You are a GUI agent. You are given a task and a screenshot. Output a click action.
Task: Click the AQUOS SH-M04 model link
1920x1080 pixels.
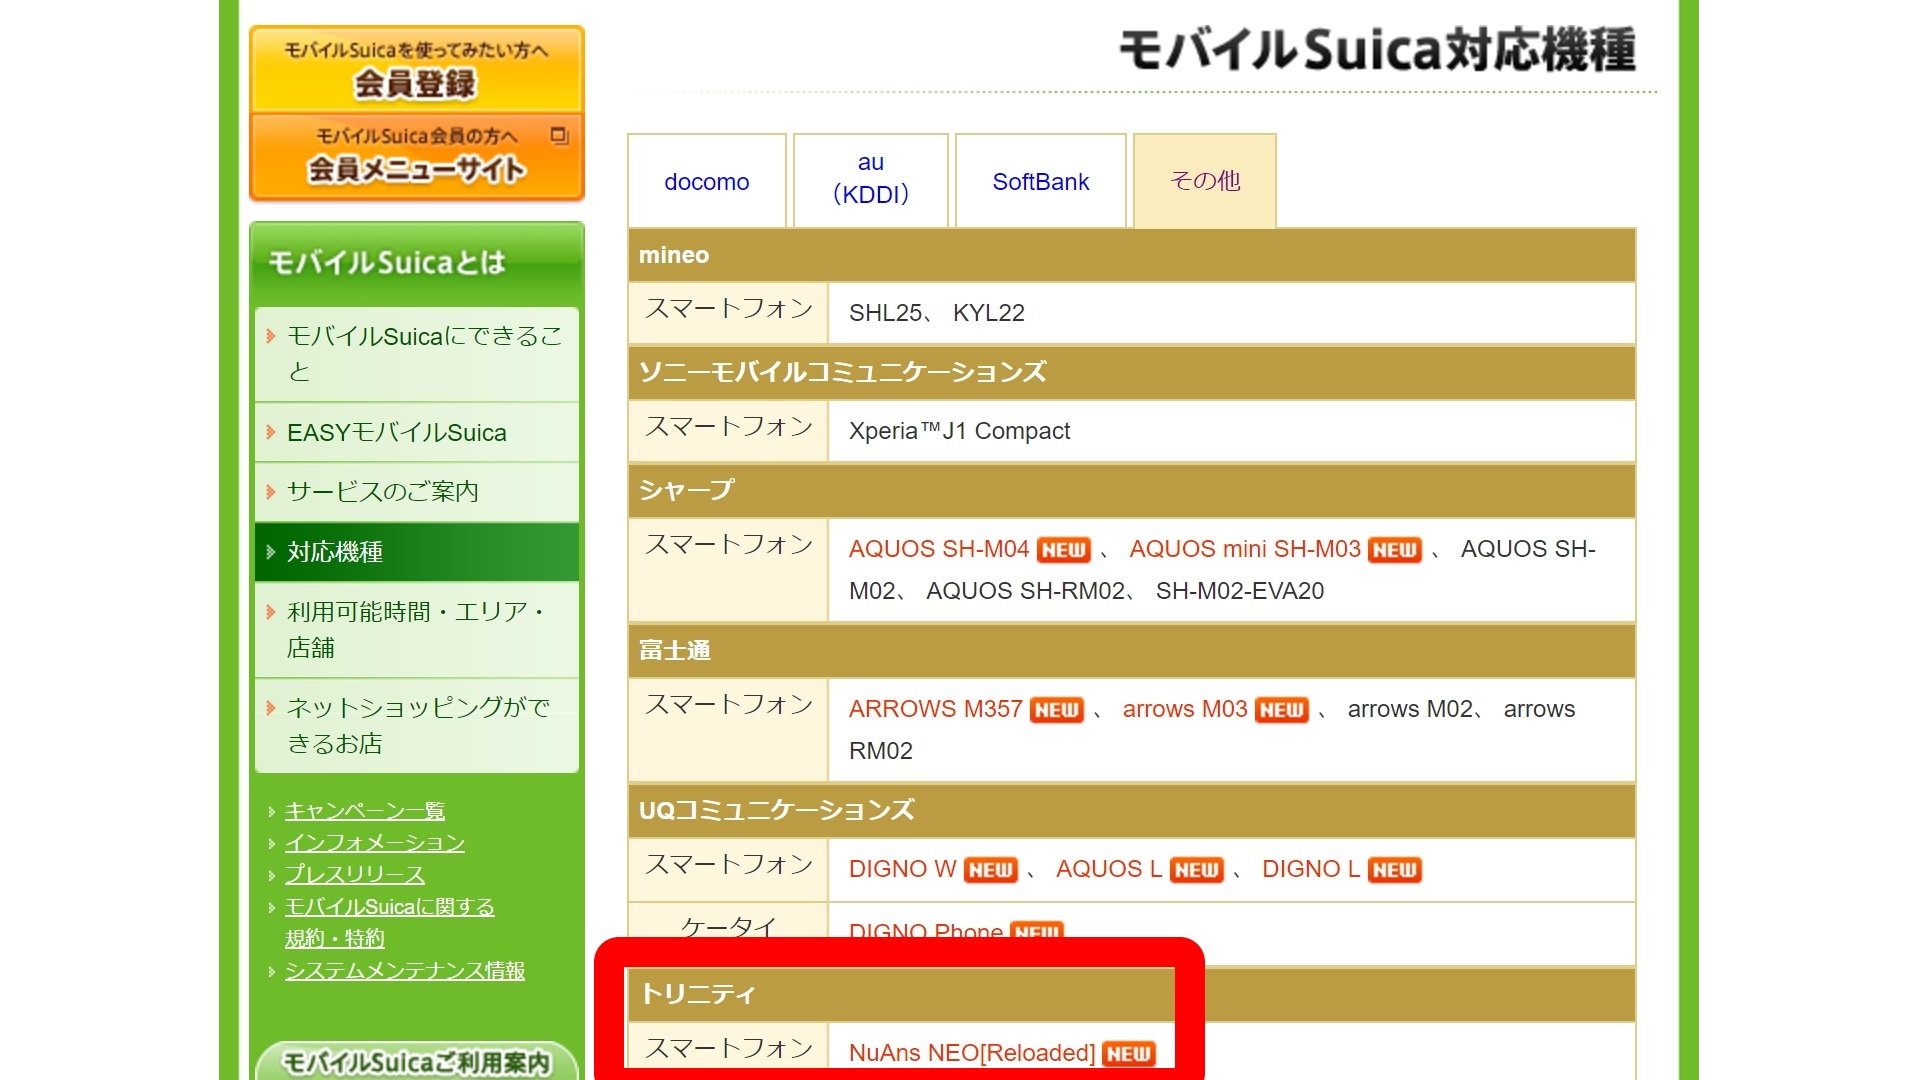(938, 549)
